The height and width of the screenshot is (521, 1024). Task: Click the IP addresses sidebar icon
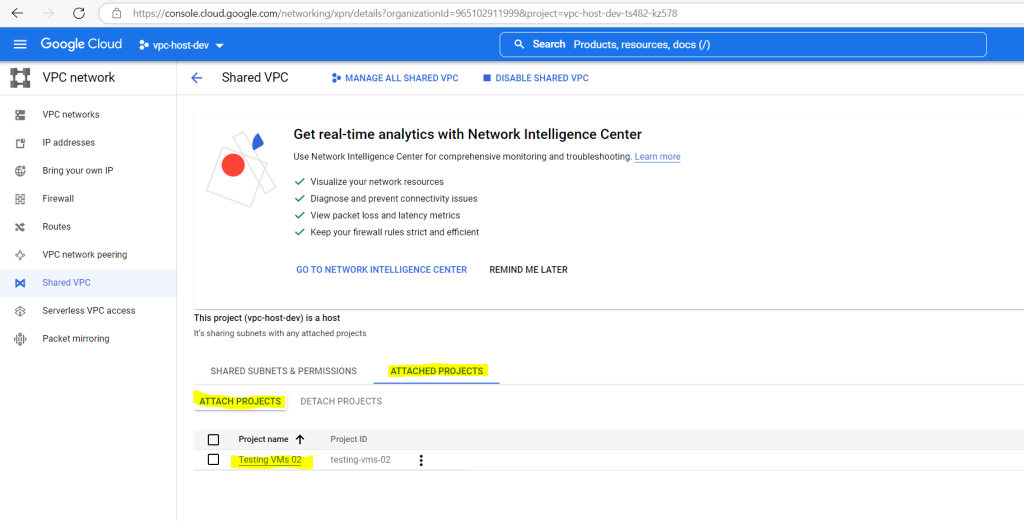[20, 143]
